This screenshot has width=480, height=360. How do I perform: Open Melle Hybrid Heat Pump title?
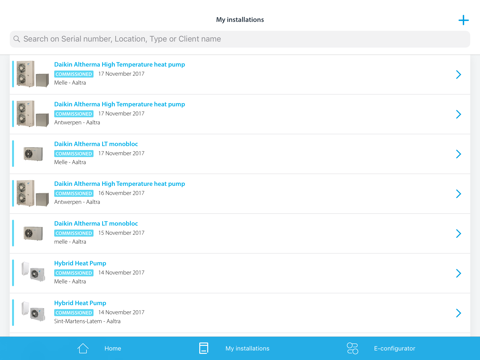[80, 263]
